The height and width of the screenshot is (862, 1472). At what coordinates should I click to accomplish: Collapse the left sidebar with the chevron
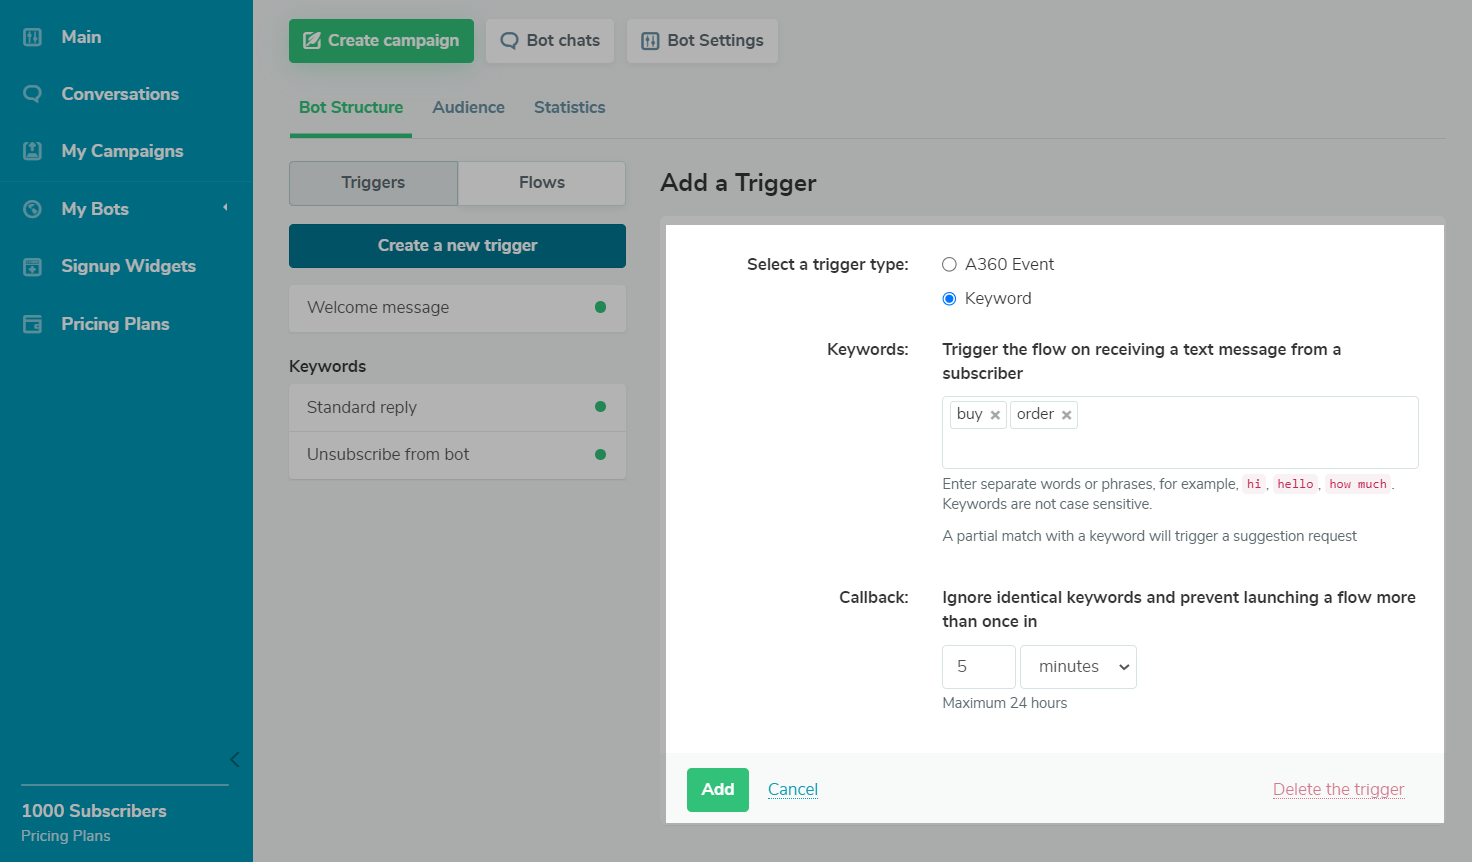[x=234, y=759]
